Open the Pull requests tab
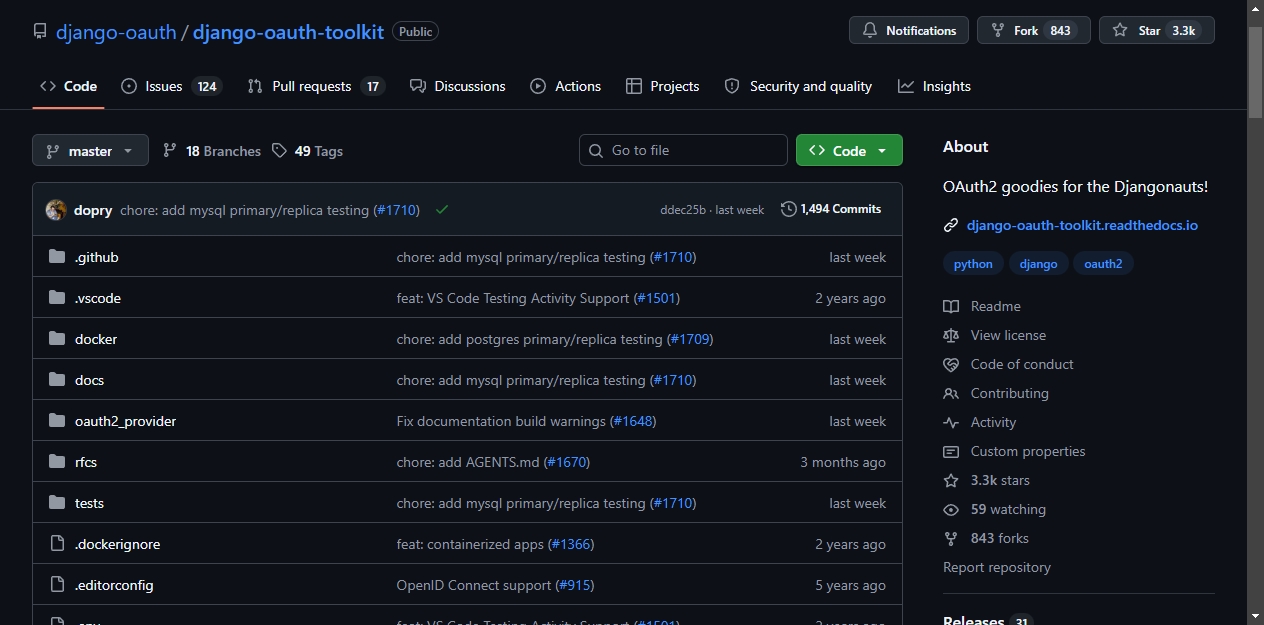Screen dimensions: 1264x625 click(316, 86)
